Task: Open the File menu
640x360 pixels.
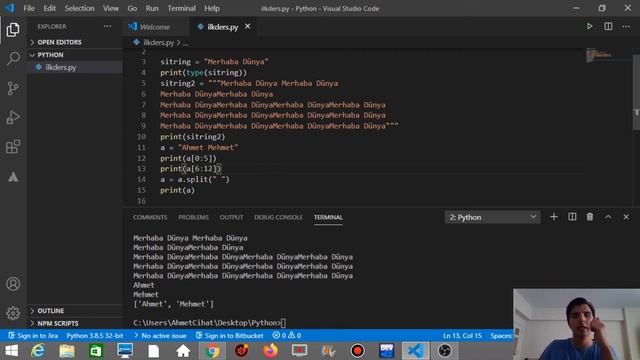Action: coord(29,8)
